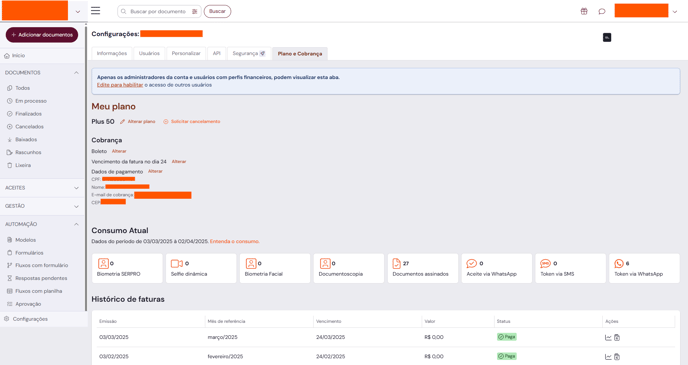This screenshot has height=365, width=688.
Task: Click the Fluxos com planilha icon
Action: (10, 291)
